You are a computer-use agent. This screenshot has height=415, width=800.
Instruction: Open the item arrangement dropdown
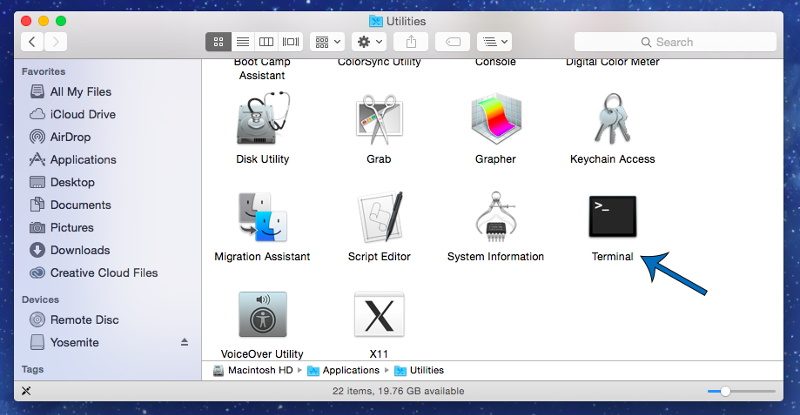pos(328,42)
